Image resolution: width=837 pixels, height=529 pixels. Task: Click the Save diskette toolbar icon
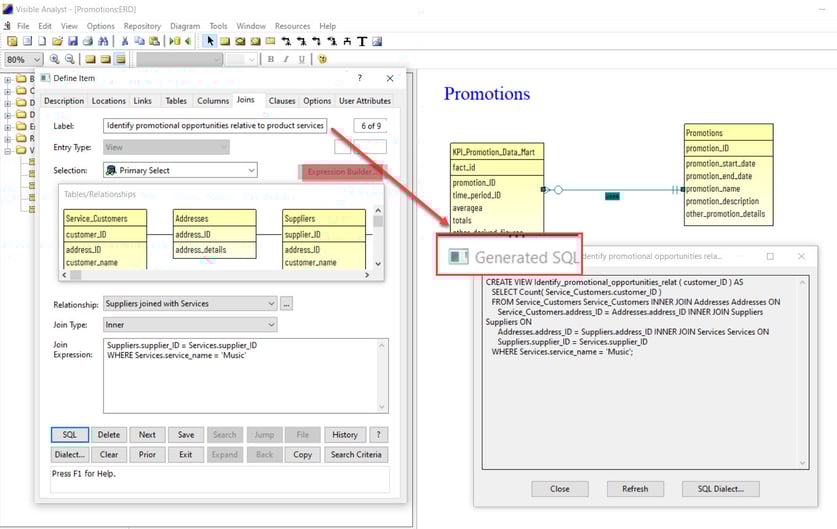pyautogui.click(x=73, y=41)
